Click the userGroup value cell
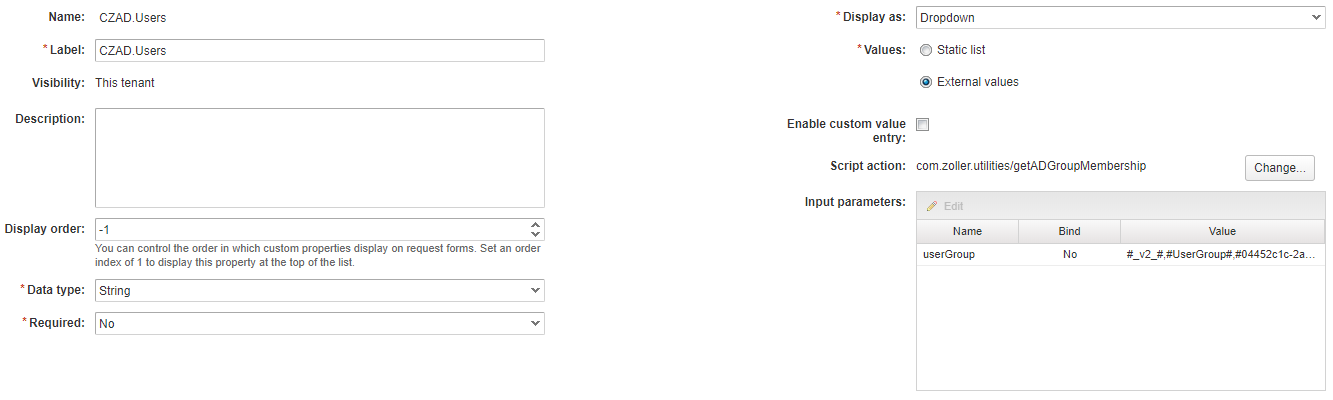Viewport: 1333px width, 400px height. pyautogui.click(x=1222, y=255)
